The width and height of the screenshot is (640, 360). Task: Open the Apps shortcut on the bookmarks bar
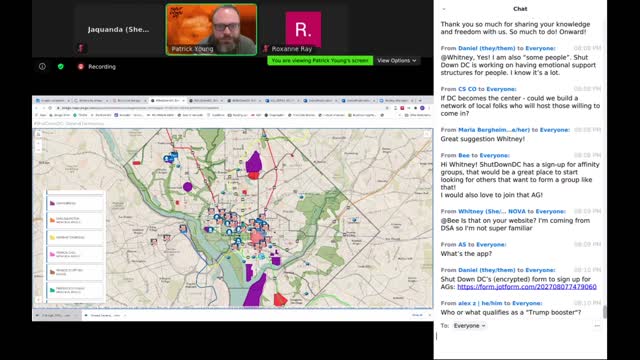pyautogui.click(x=40, y=116)
